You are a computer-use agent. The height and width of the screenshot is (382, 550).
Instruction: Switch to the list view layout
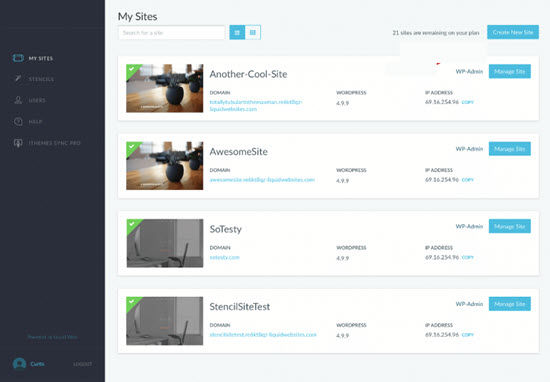click(237, 33)
